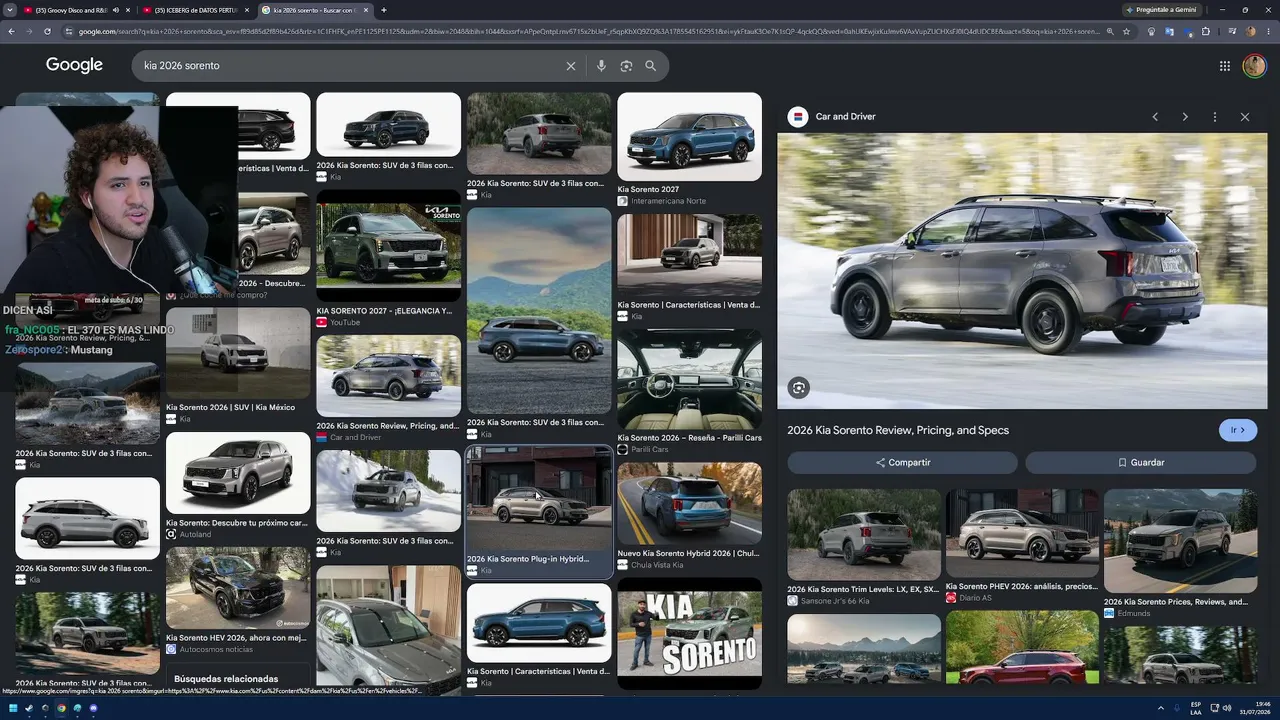1280x720 pixels.
Task: Share the image with Compartir
Action: coord(902,463)
